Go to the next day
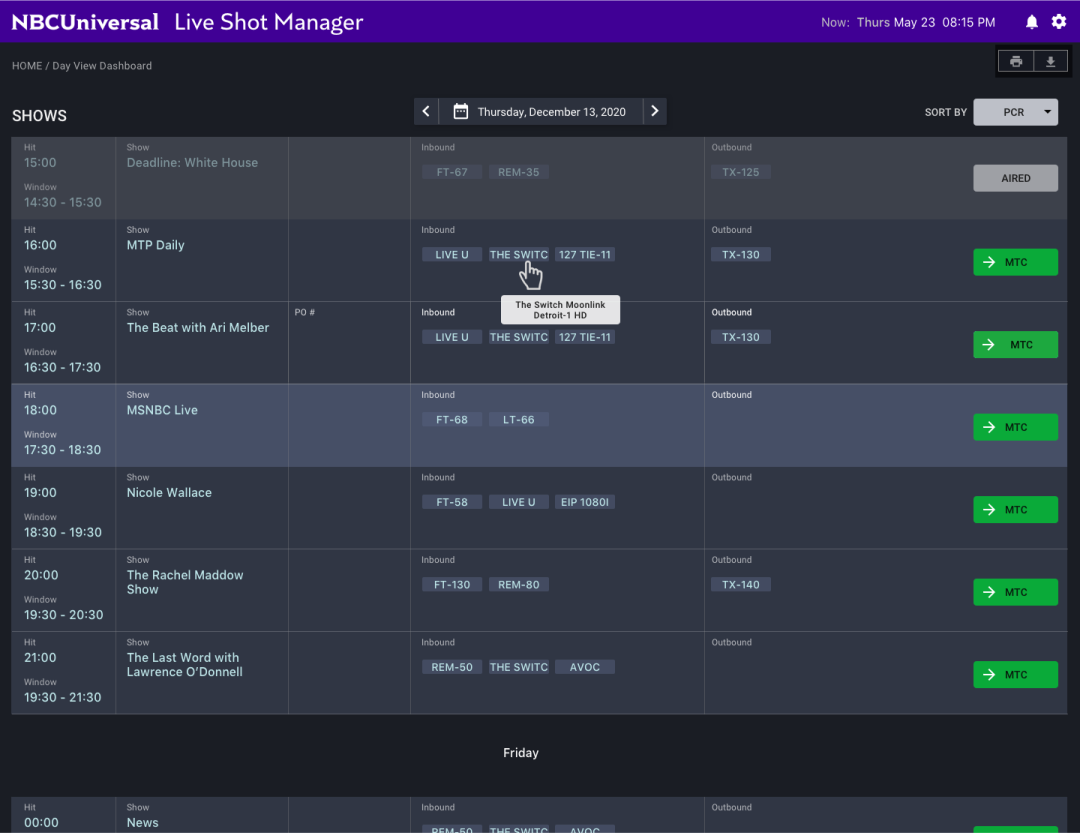Screen dimensions: 1080x834 654,112
